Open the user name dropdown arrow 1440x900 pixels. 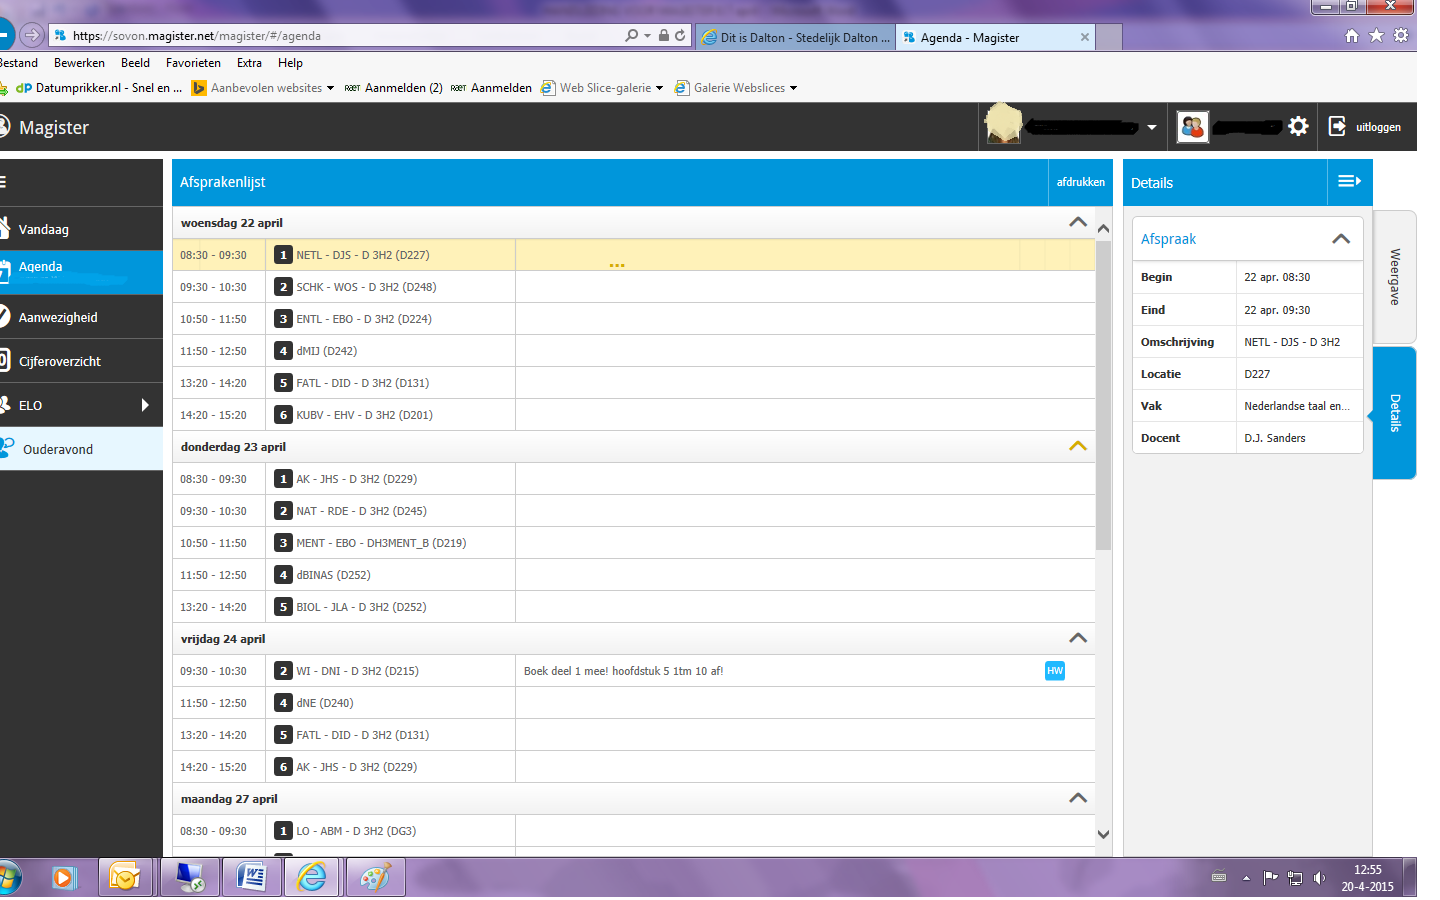pos(1152,128)
